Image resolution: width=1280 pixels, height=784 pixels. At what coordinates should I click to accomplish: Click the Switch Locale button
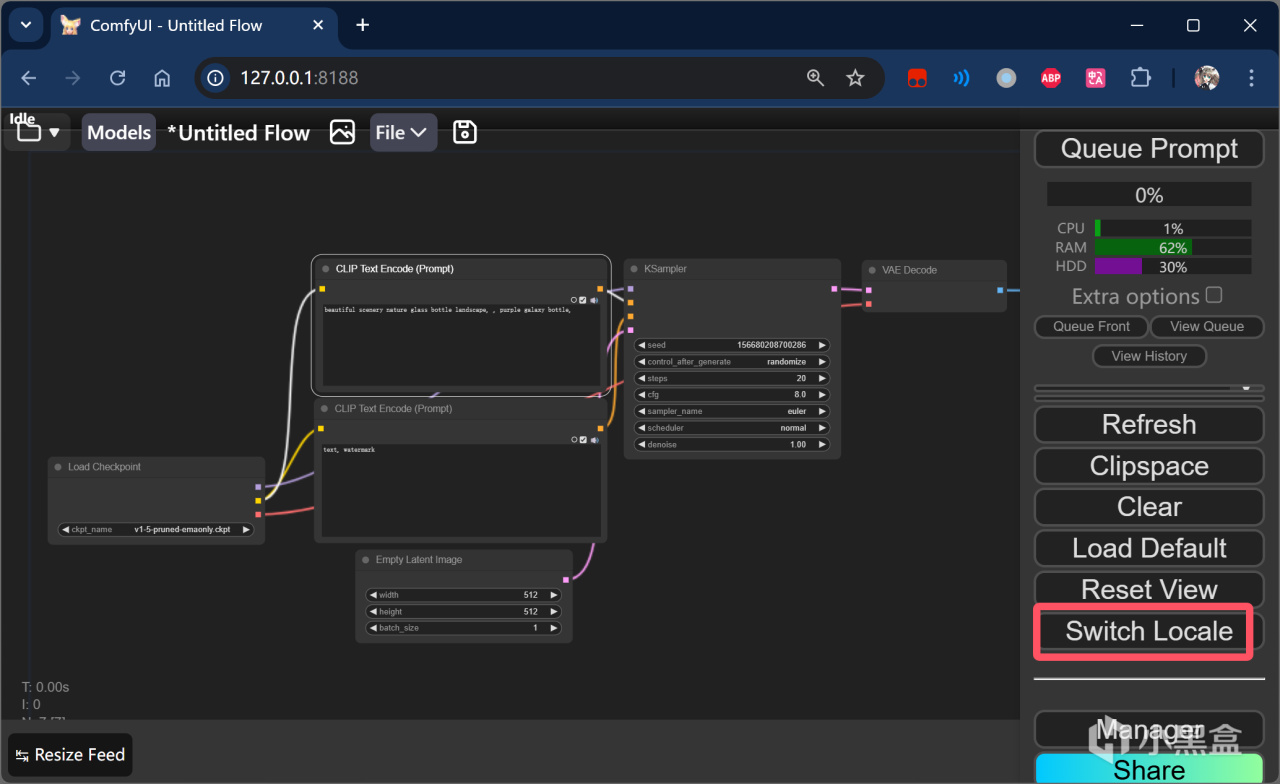click(1148, 631)
